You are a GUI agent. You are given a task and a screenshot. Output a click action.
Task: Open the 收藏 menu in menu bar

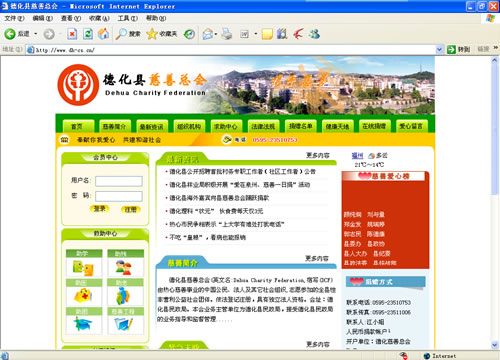click(x=99, y=18)
